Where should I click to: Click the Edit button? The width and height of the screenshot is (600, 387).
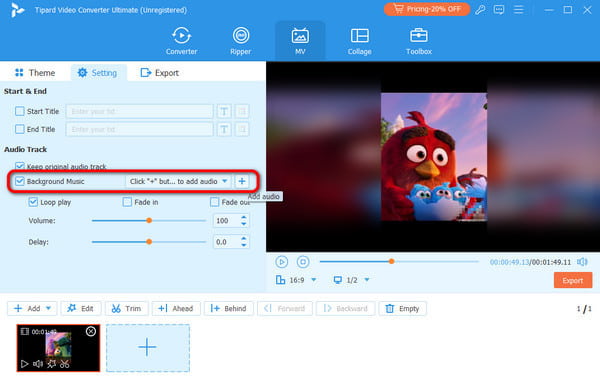point(81,308)
